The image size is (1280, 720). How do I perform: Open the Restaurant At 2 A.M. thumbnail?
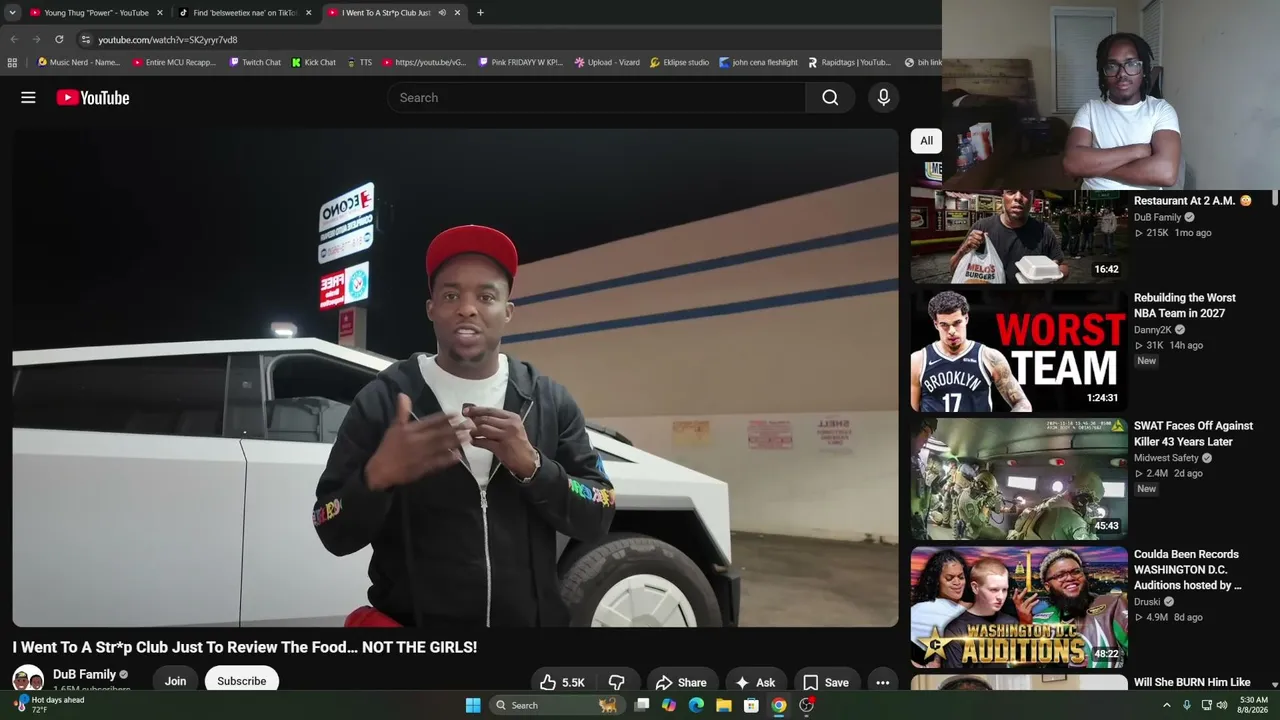tap(1018, 236)
